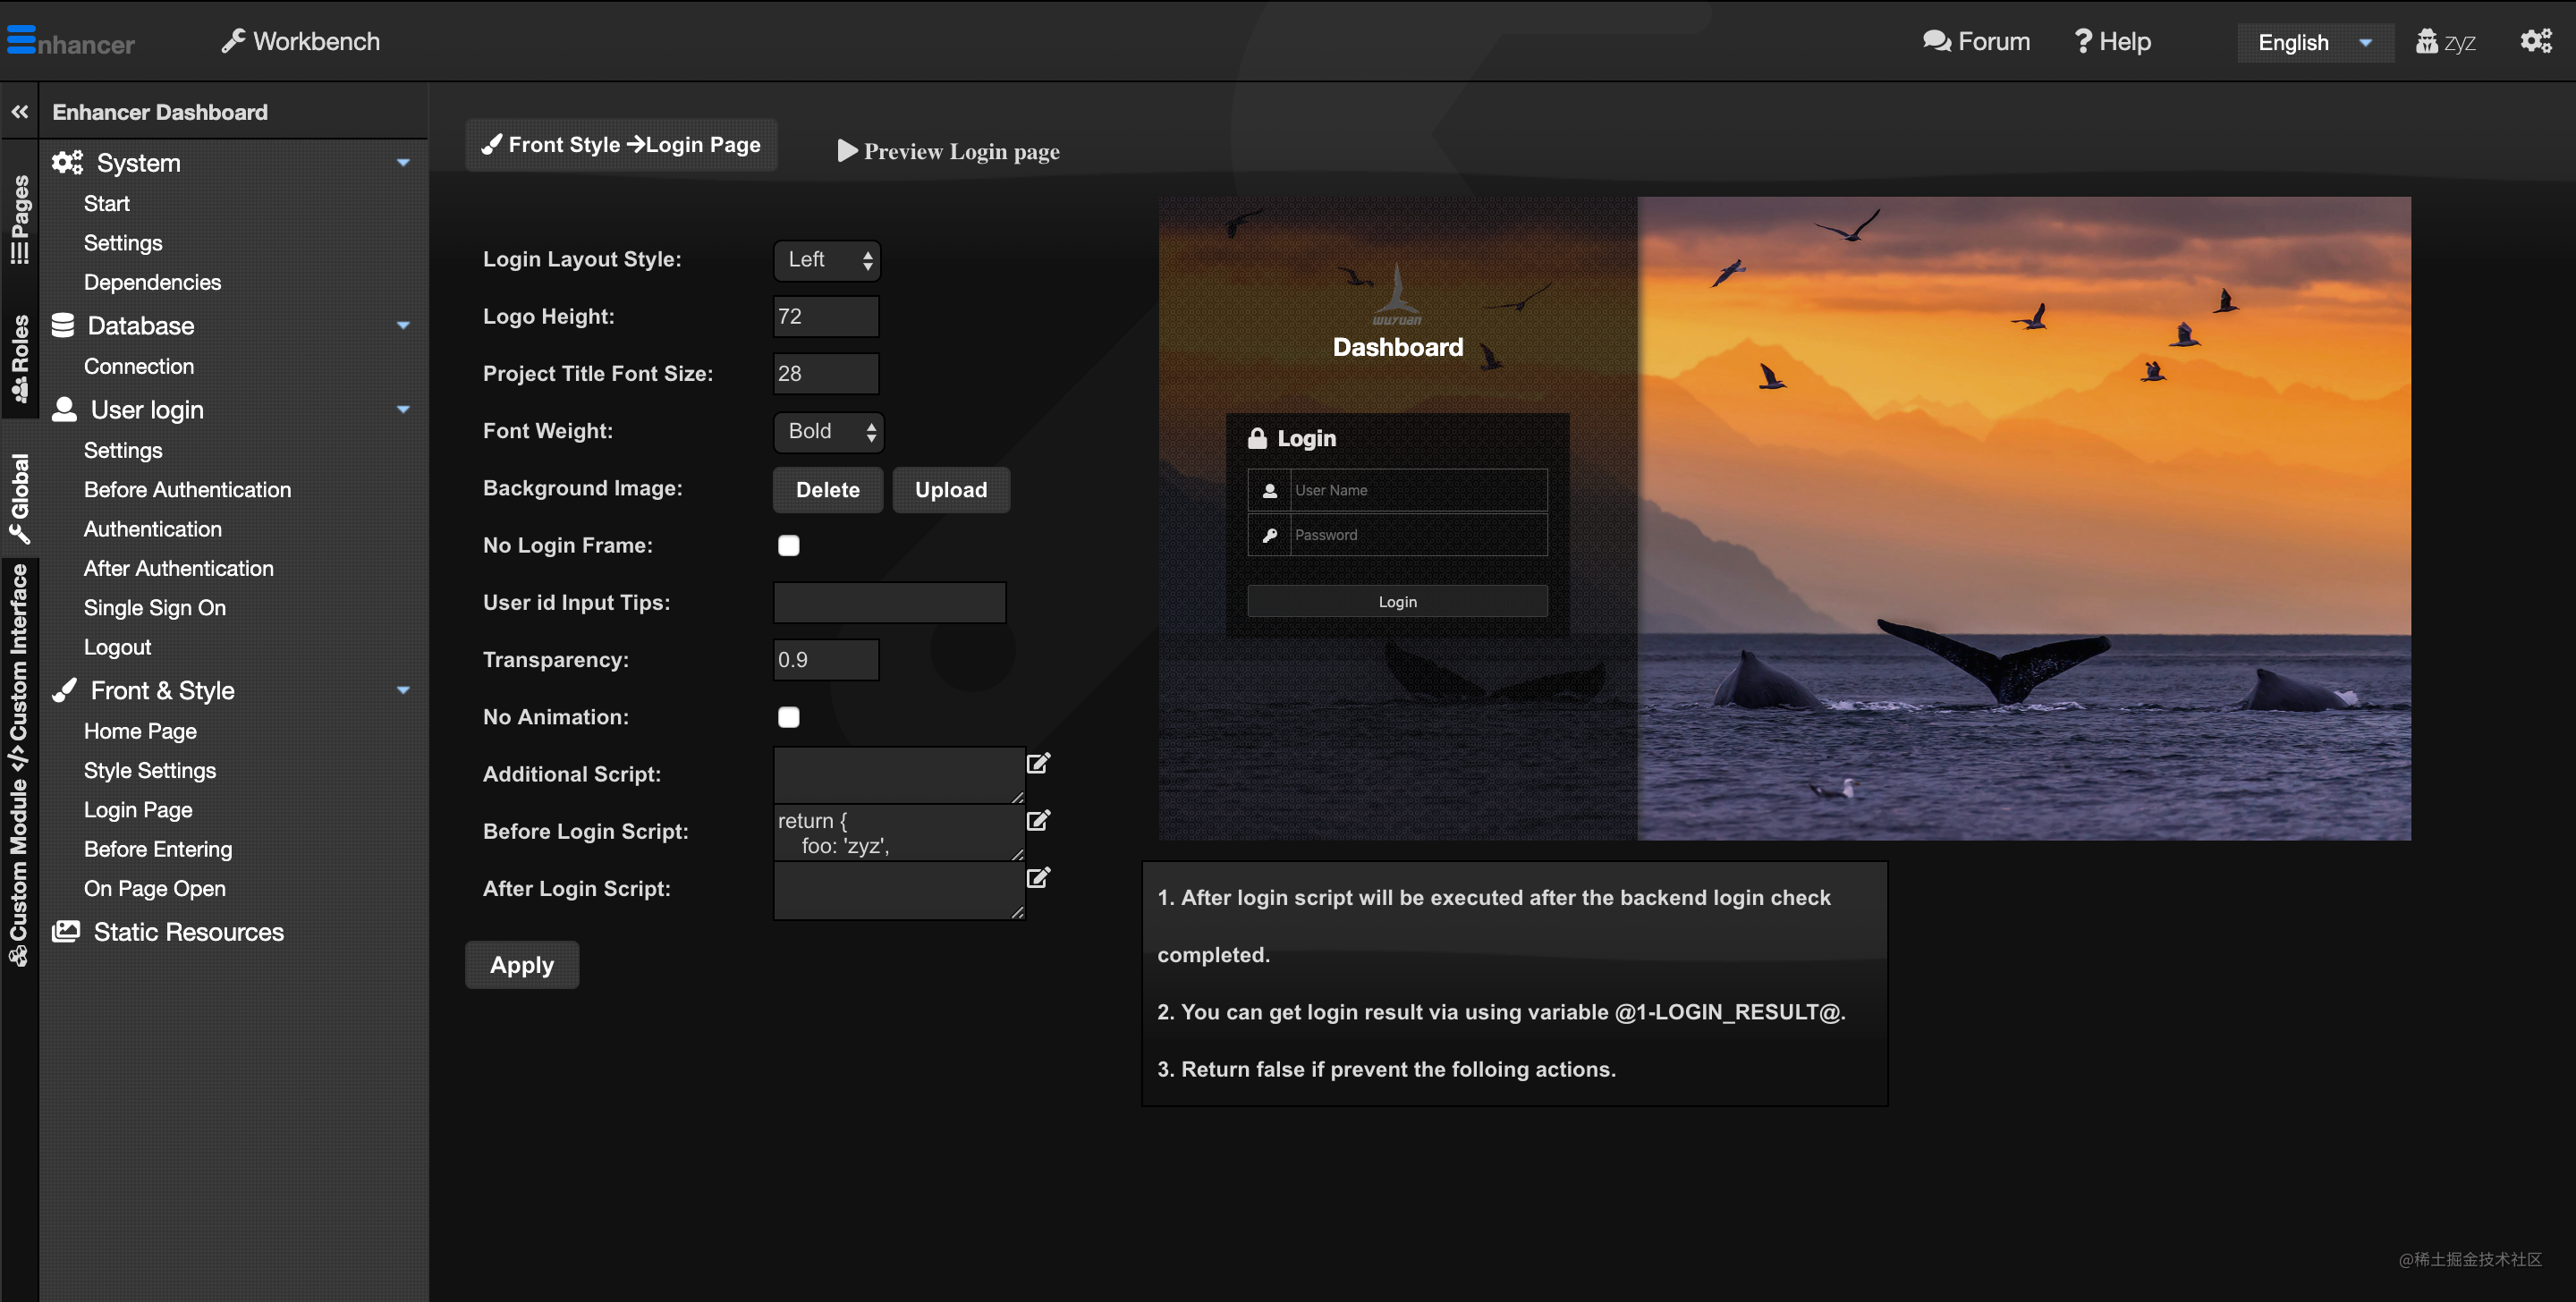The height and width of the screenshot is (1302, 2576).
Task: Open the Custom Module vertical tab
Action: [x=19, y=873]
